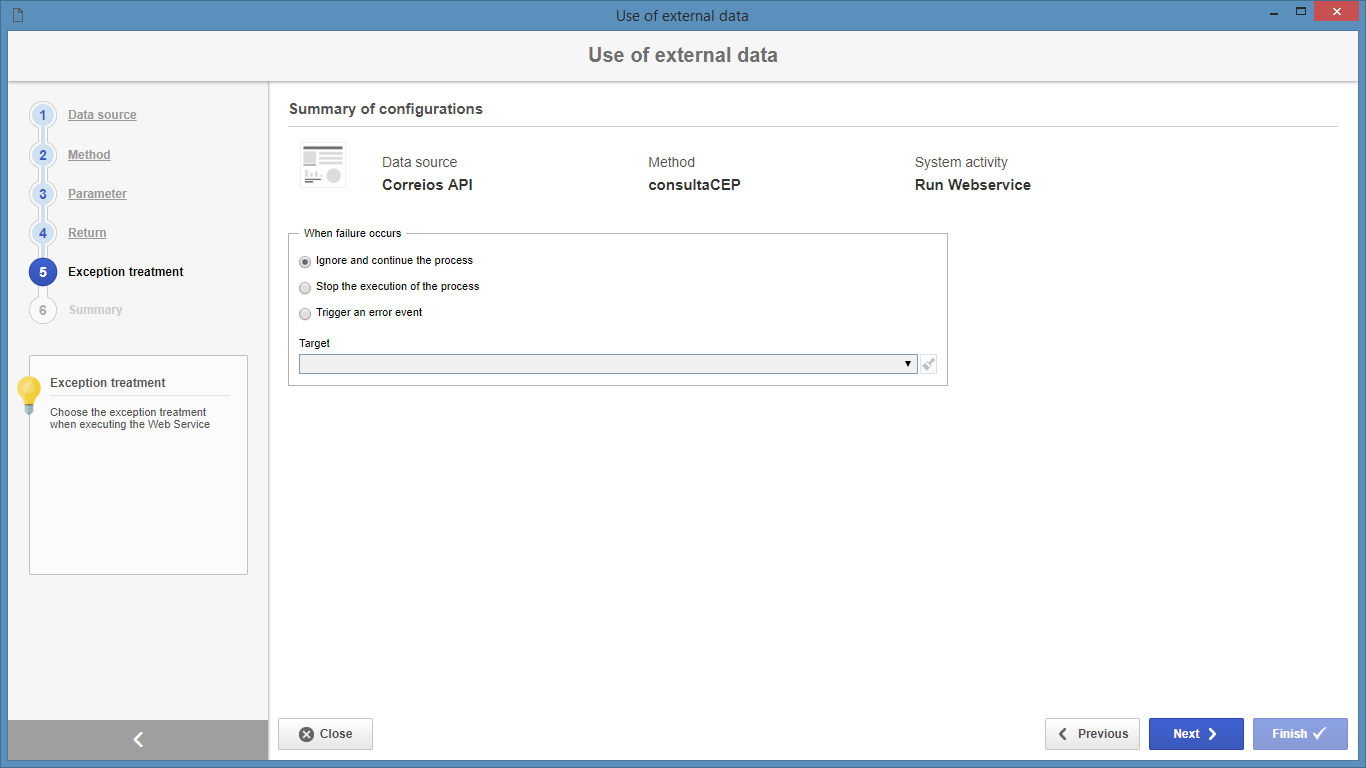Screen dimensions: 1366x768
Task: Click the Previous button
Action: pos(1092,734)
